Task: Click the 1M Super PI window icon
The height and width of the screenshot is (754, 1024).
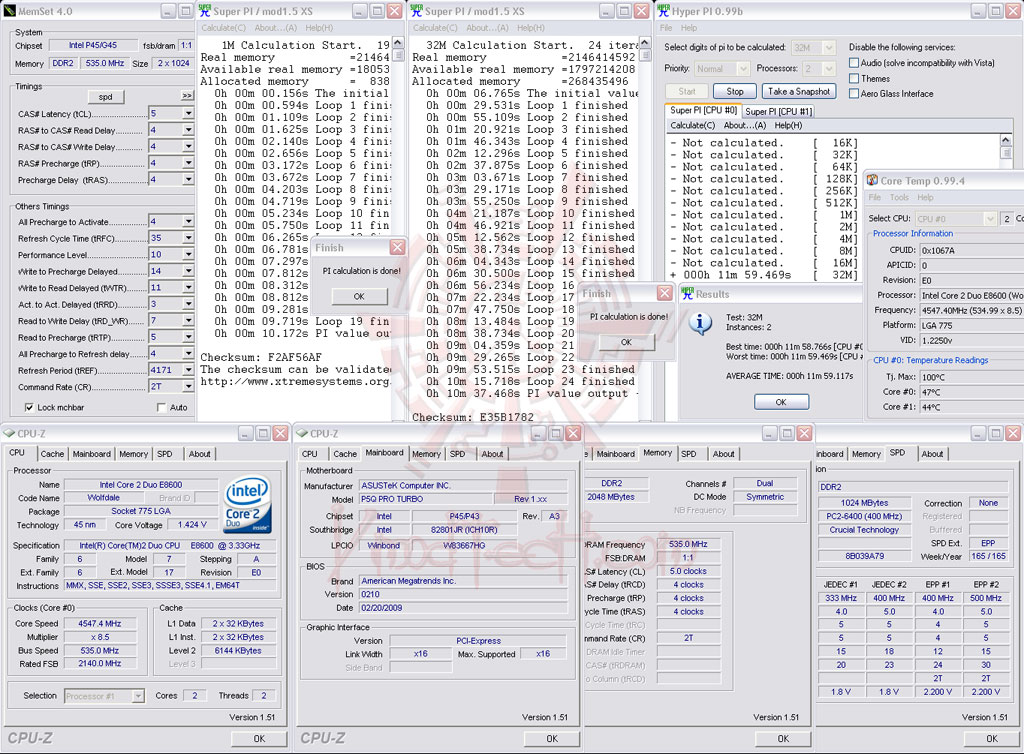Action: pyautogui.click(x=204, y=11)
